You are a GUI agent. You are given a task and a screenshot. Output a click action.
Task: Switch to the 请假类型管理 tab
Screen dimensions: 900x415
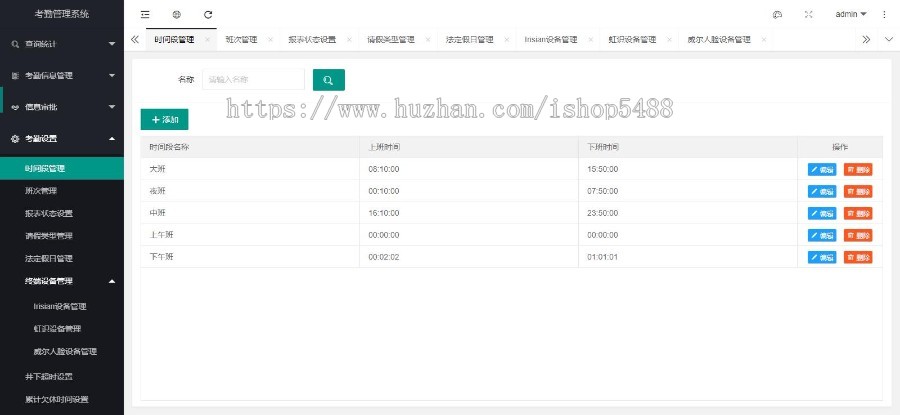tap(391, 40)
